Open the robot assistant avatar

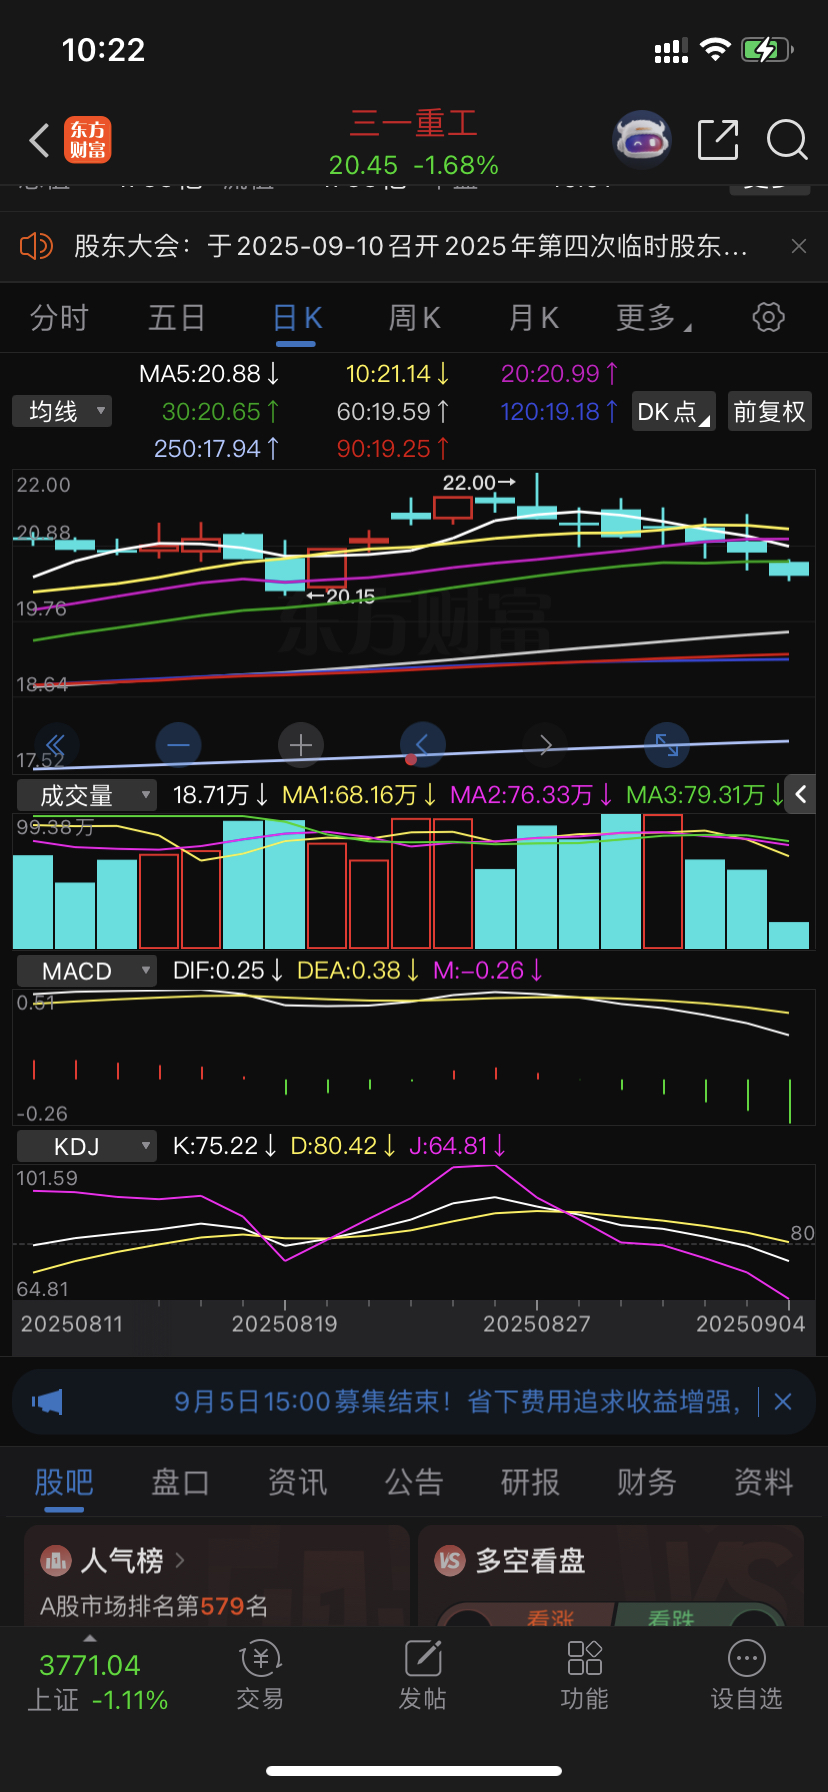pyautogui.click(x=641, y=140)
